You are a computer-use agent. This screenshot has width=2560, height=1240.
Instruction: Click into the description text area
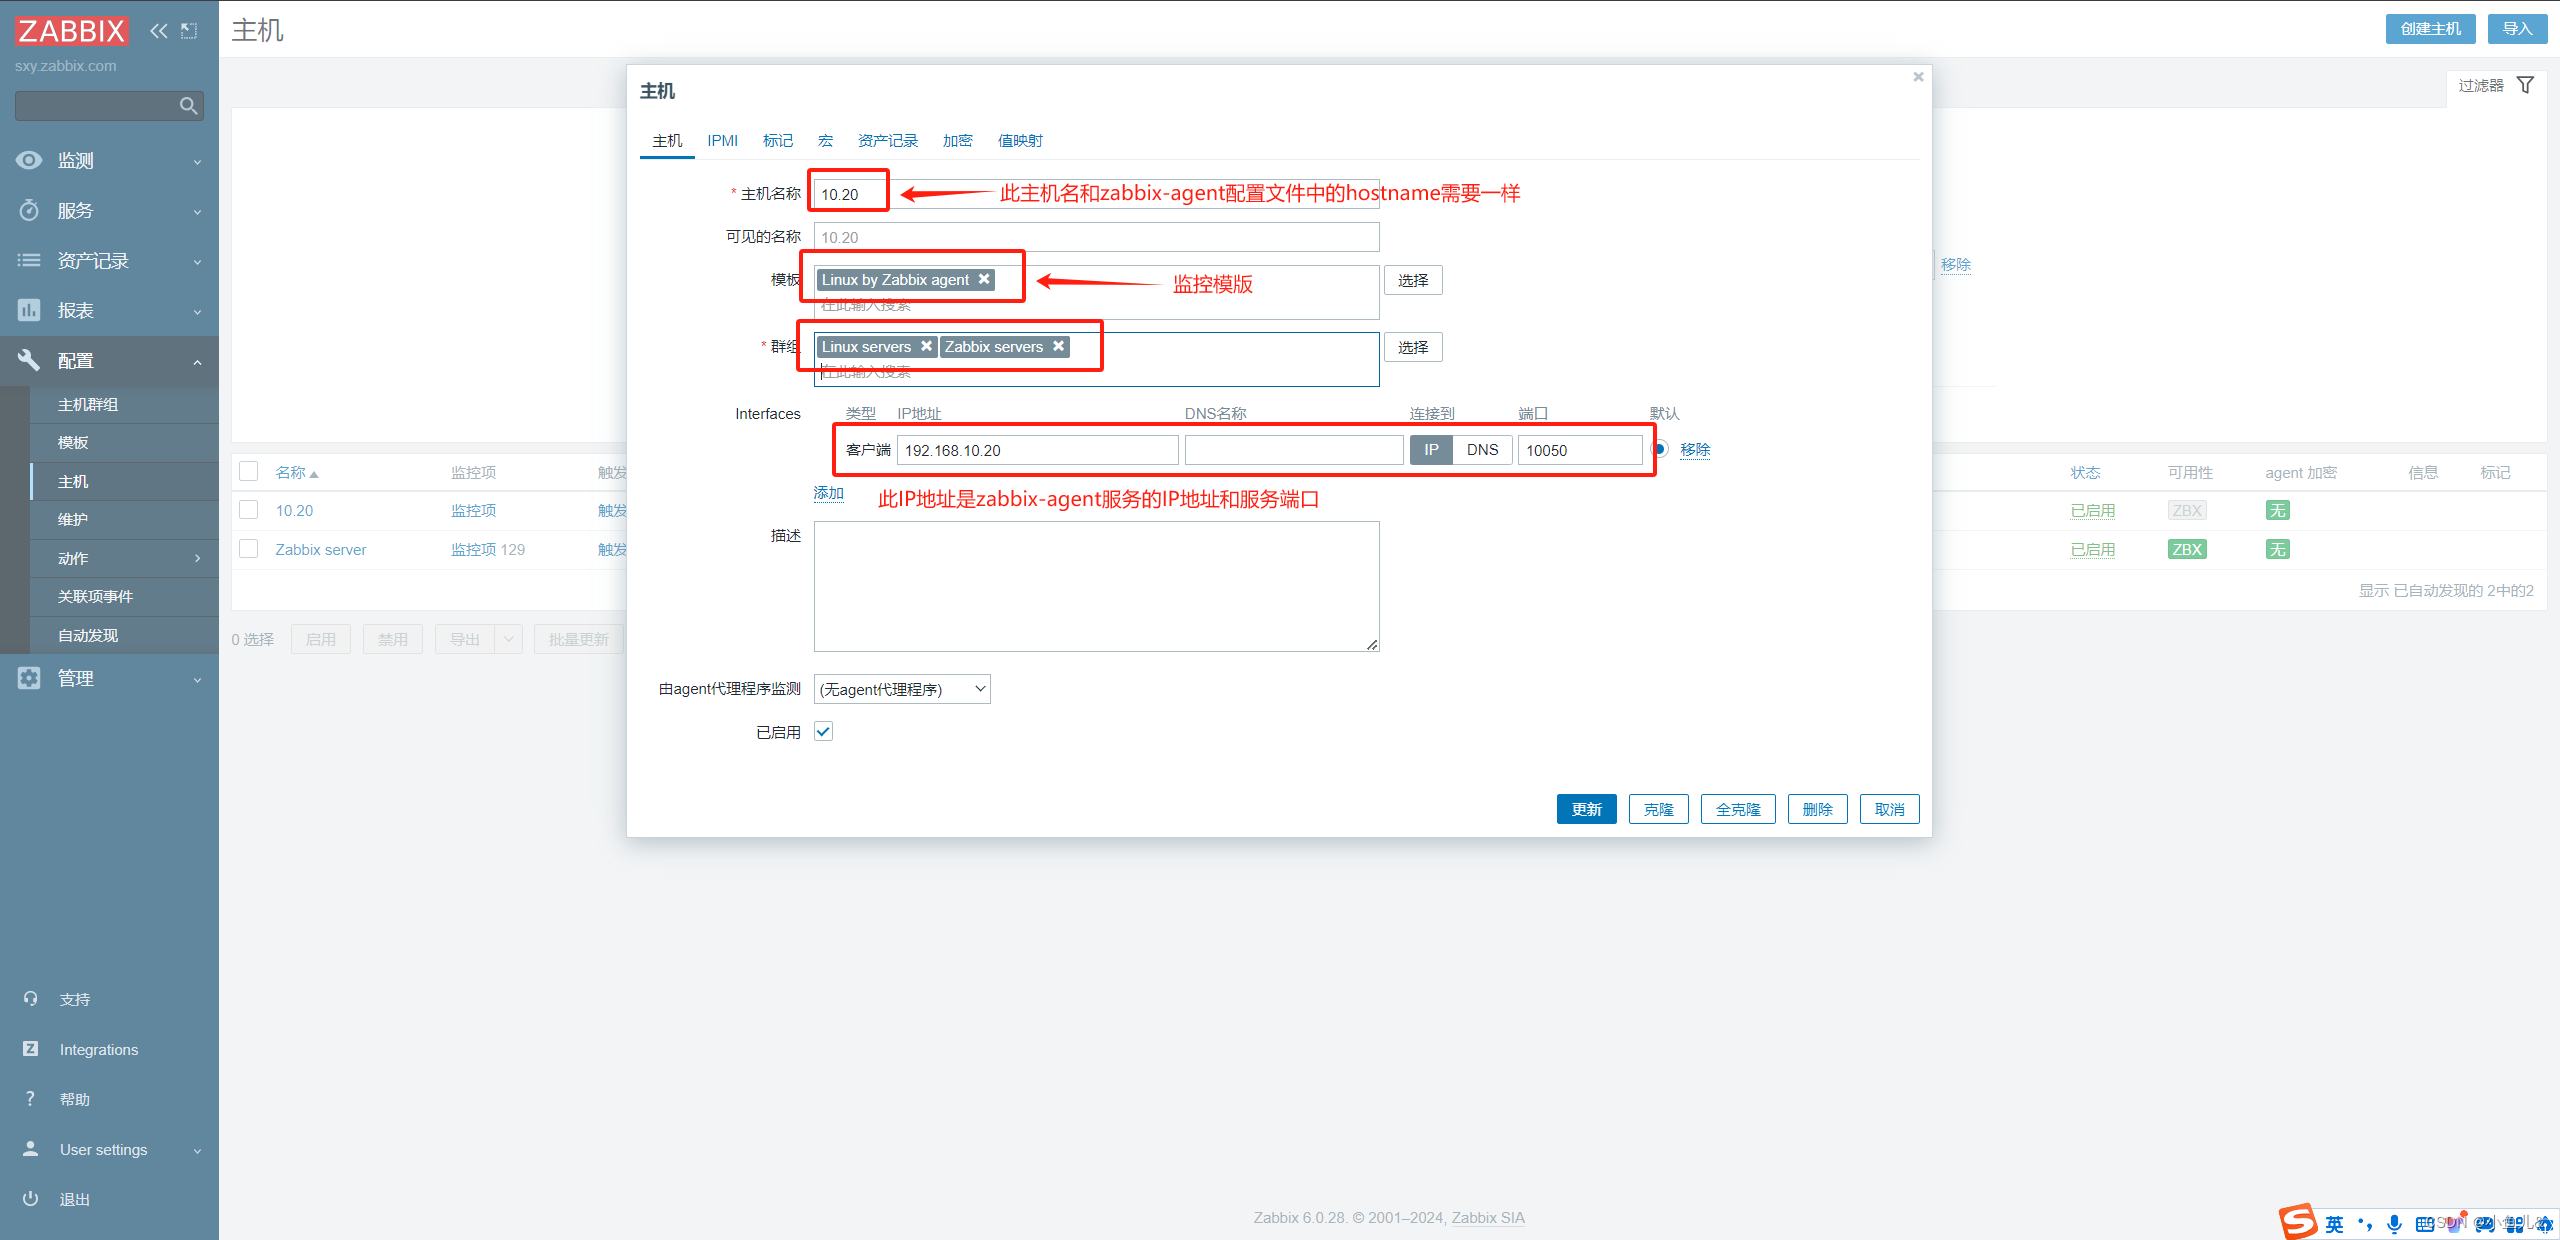[x=1096, y=586]
